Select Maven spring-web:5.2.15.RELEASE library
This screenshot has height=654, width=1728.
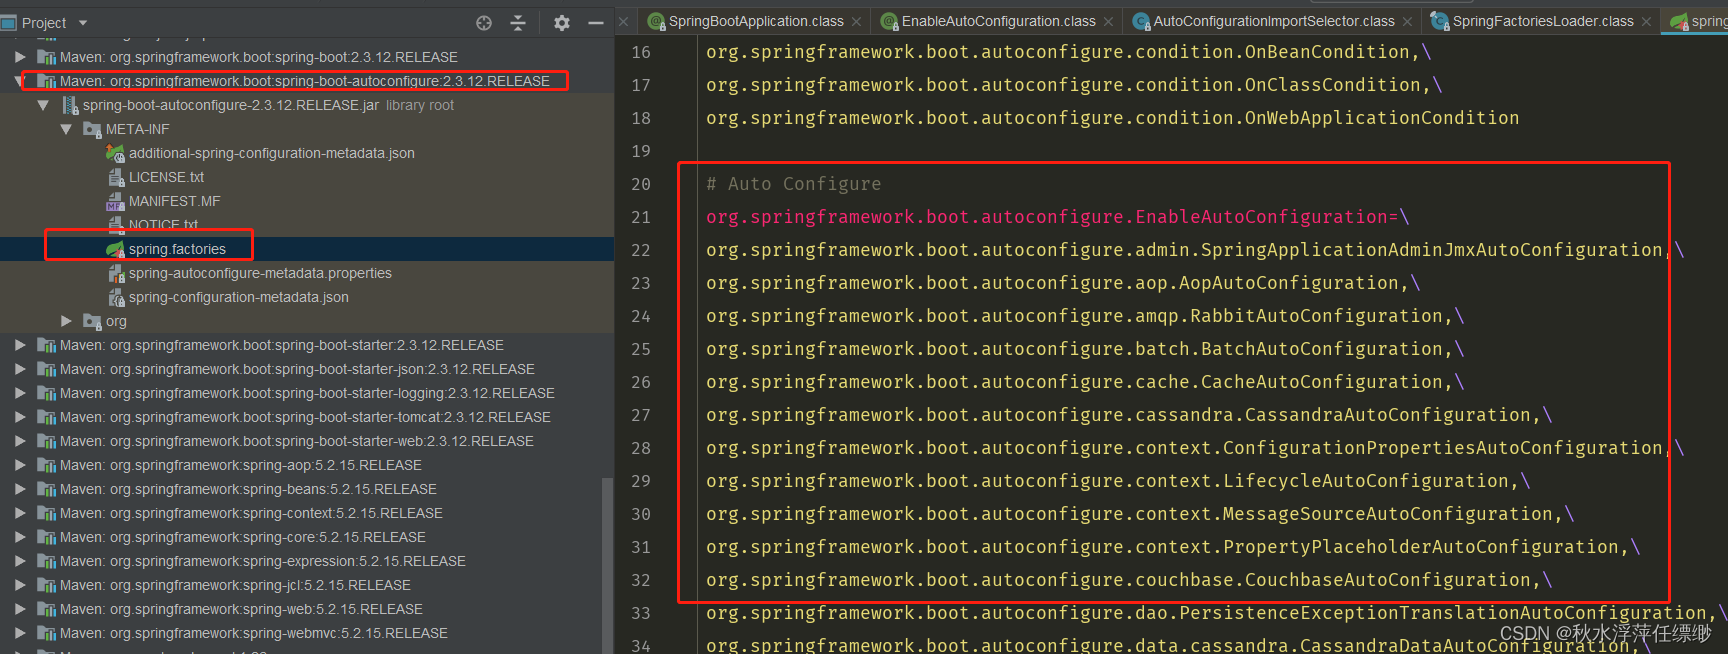[241, 609]
